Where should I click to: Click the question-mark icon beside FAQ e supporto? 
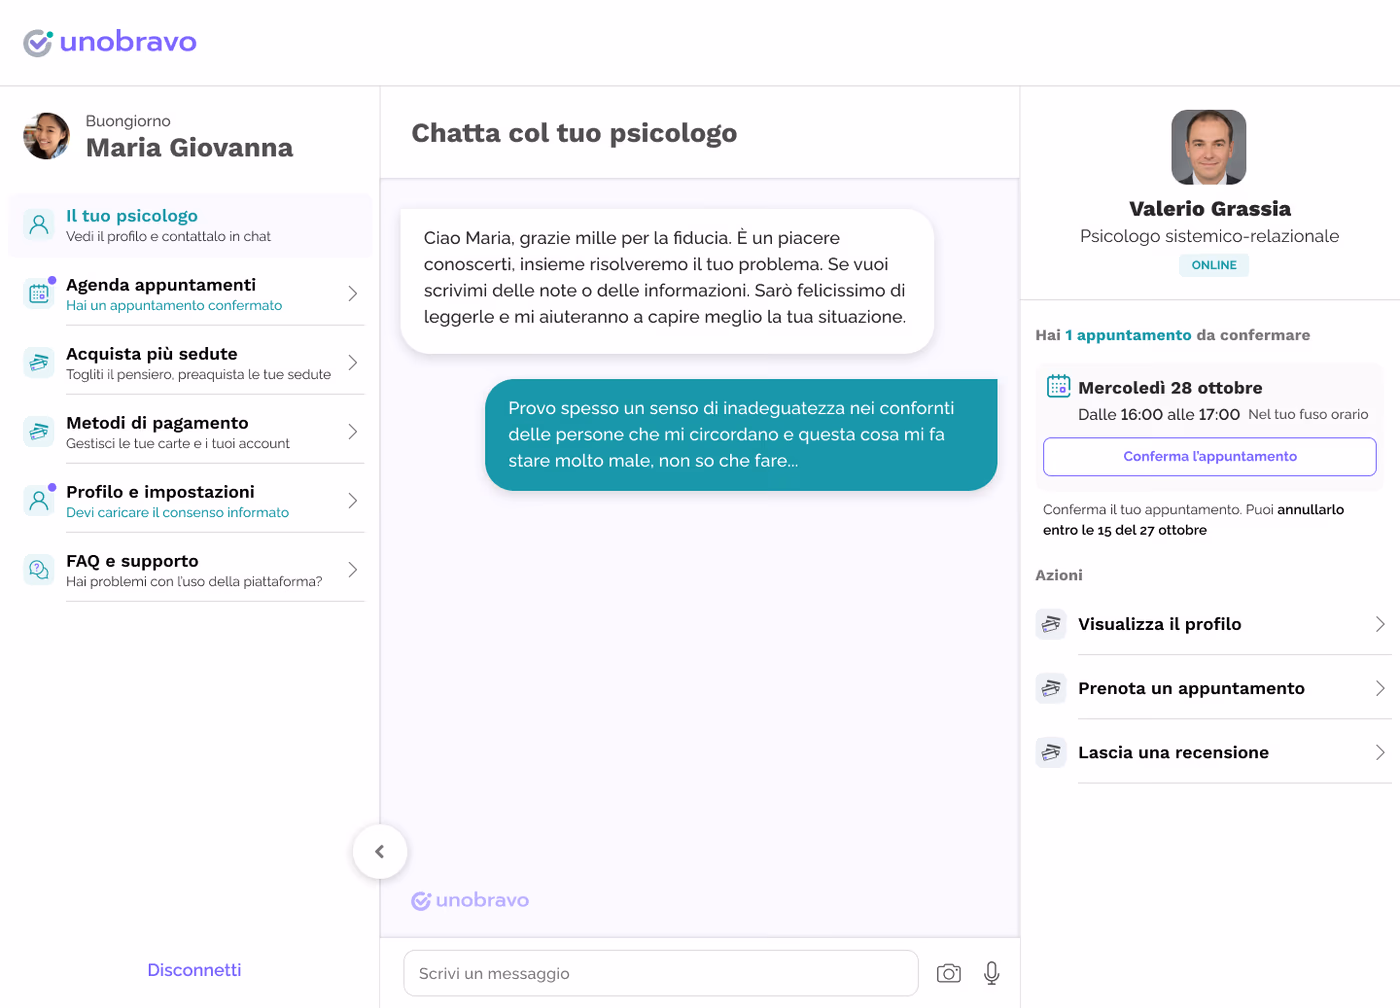click(x=38, y=569)
